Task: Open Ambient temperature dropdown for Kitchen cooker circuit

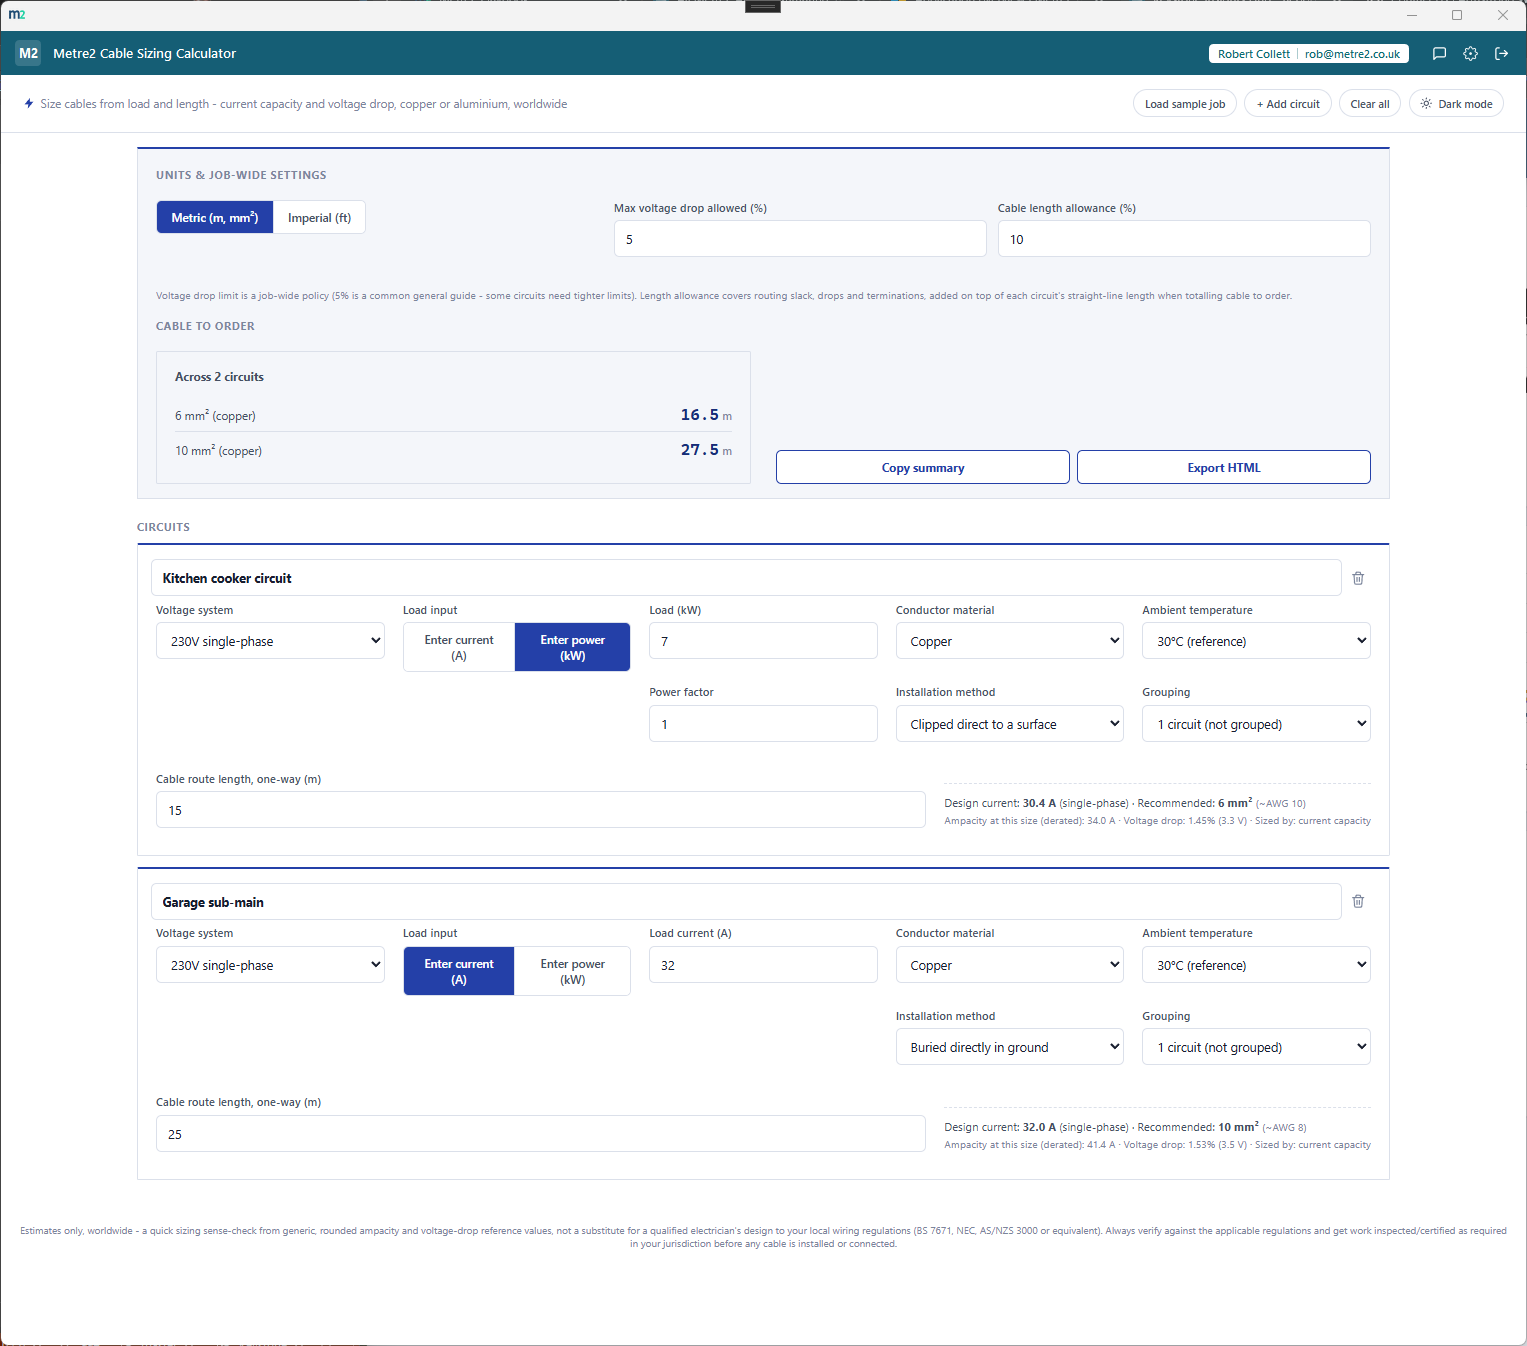Action: click(1256, 641)
